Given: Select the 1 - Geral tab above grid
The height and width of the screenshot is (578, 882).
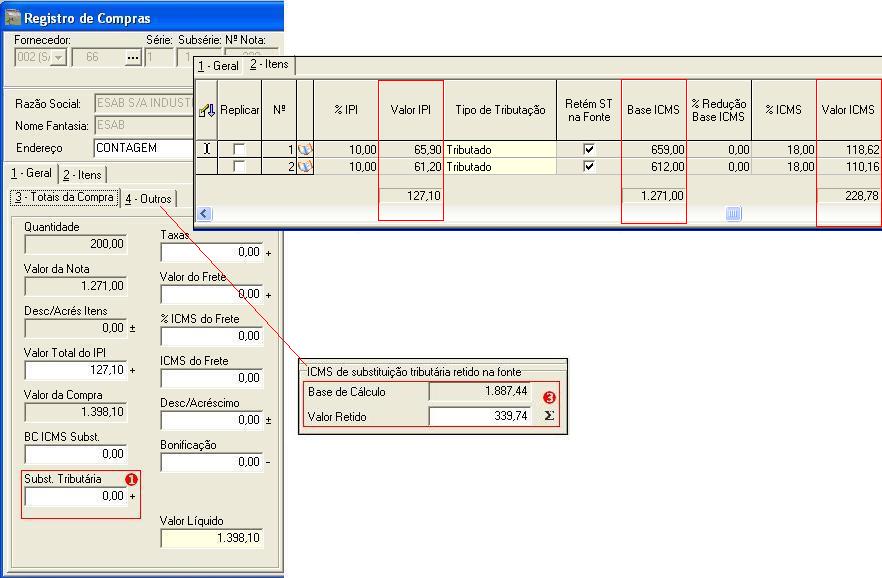Looking at the screenshot, I should tap(218, 66).
